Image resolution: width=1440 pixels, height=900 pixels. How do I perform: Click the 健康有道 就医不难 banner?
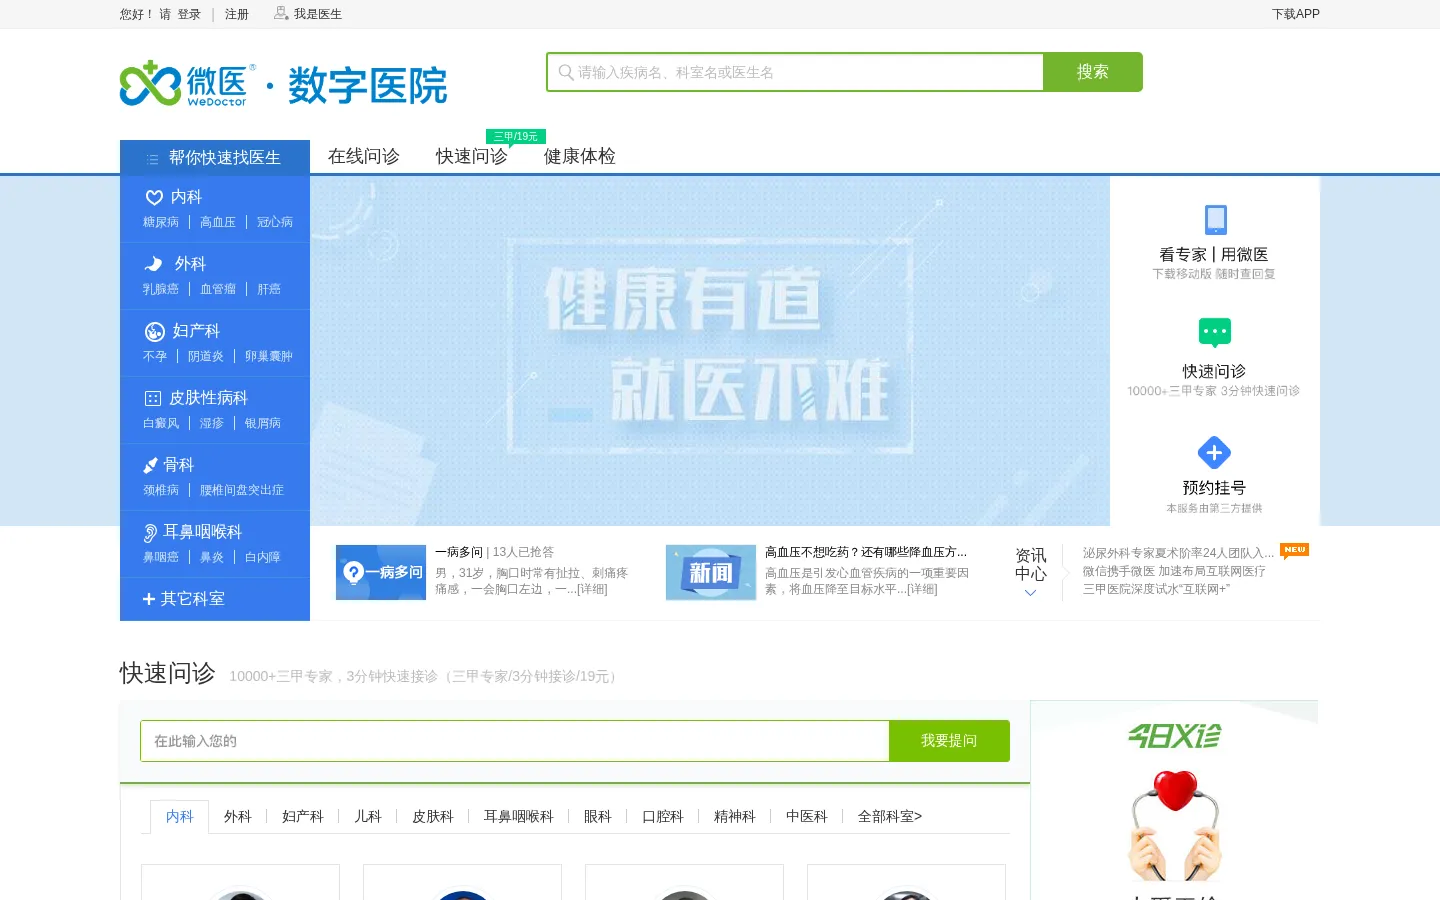(710, 351)
